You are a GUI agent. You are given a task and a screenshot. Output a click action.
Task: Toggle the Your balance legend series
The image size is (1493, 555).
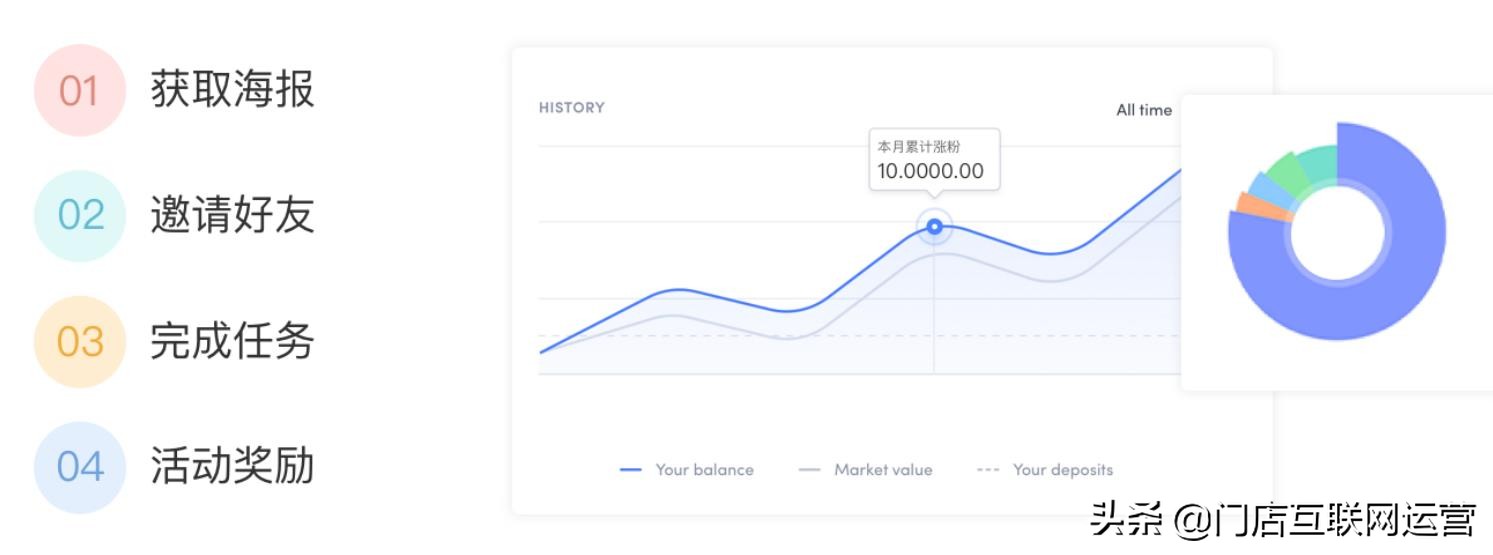pos(687,470)
